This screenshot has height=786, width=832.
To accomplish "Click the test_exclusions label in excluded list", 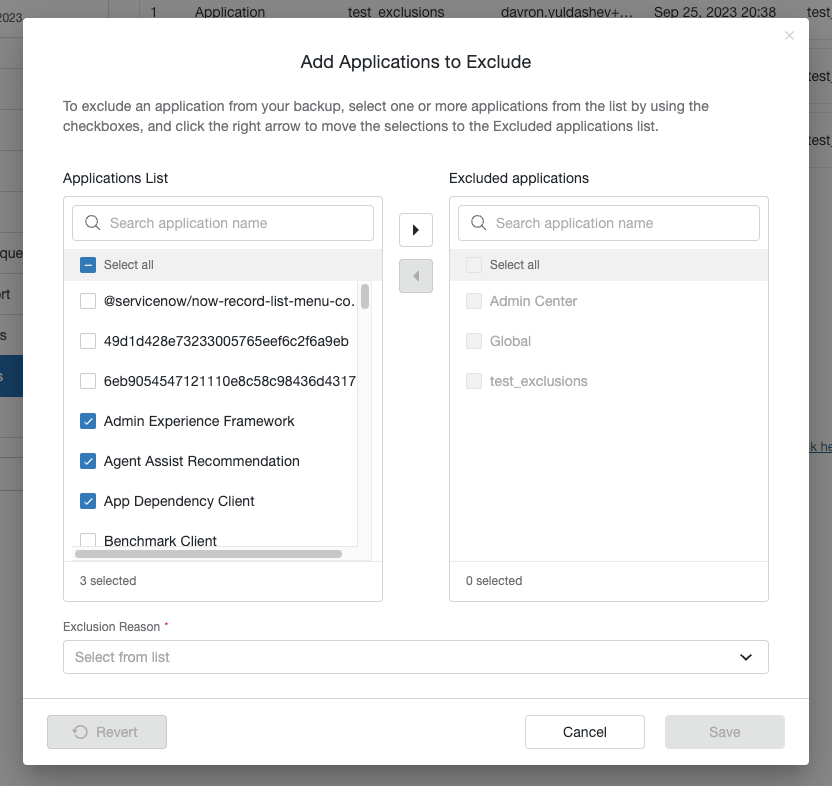I will 539,381.
